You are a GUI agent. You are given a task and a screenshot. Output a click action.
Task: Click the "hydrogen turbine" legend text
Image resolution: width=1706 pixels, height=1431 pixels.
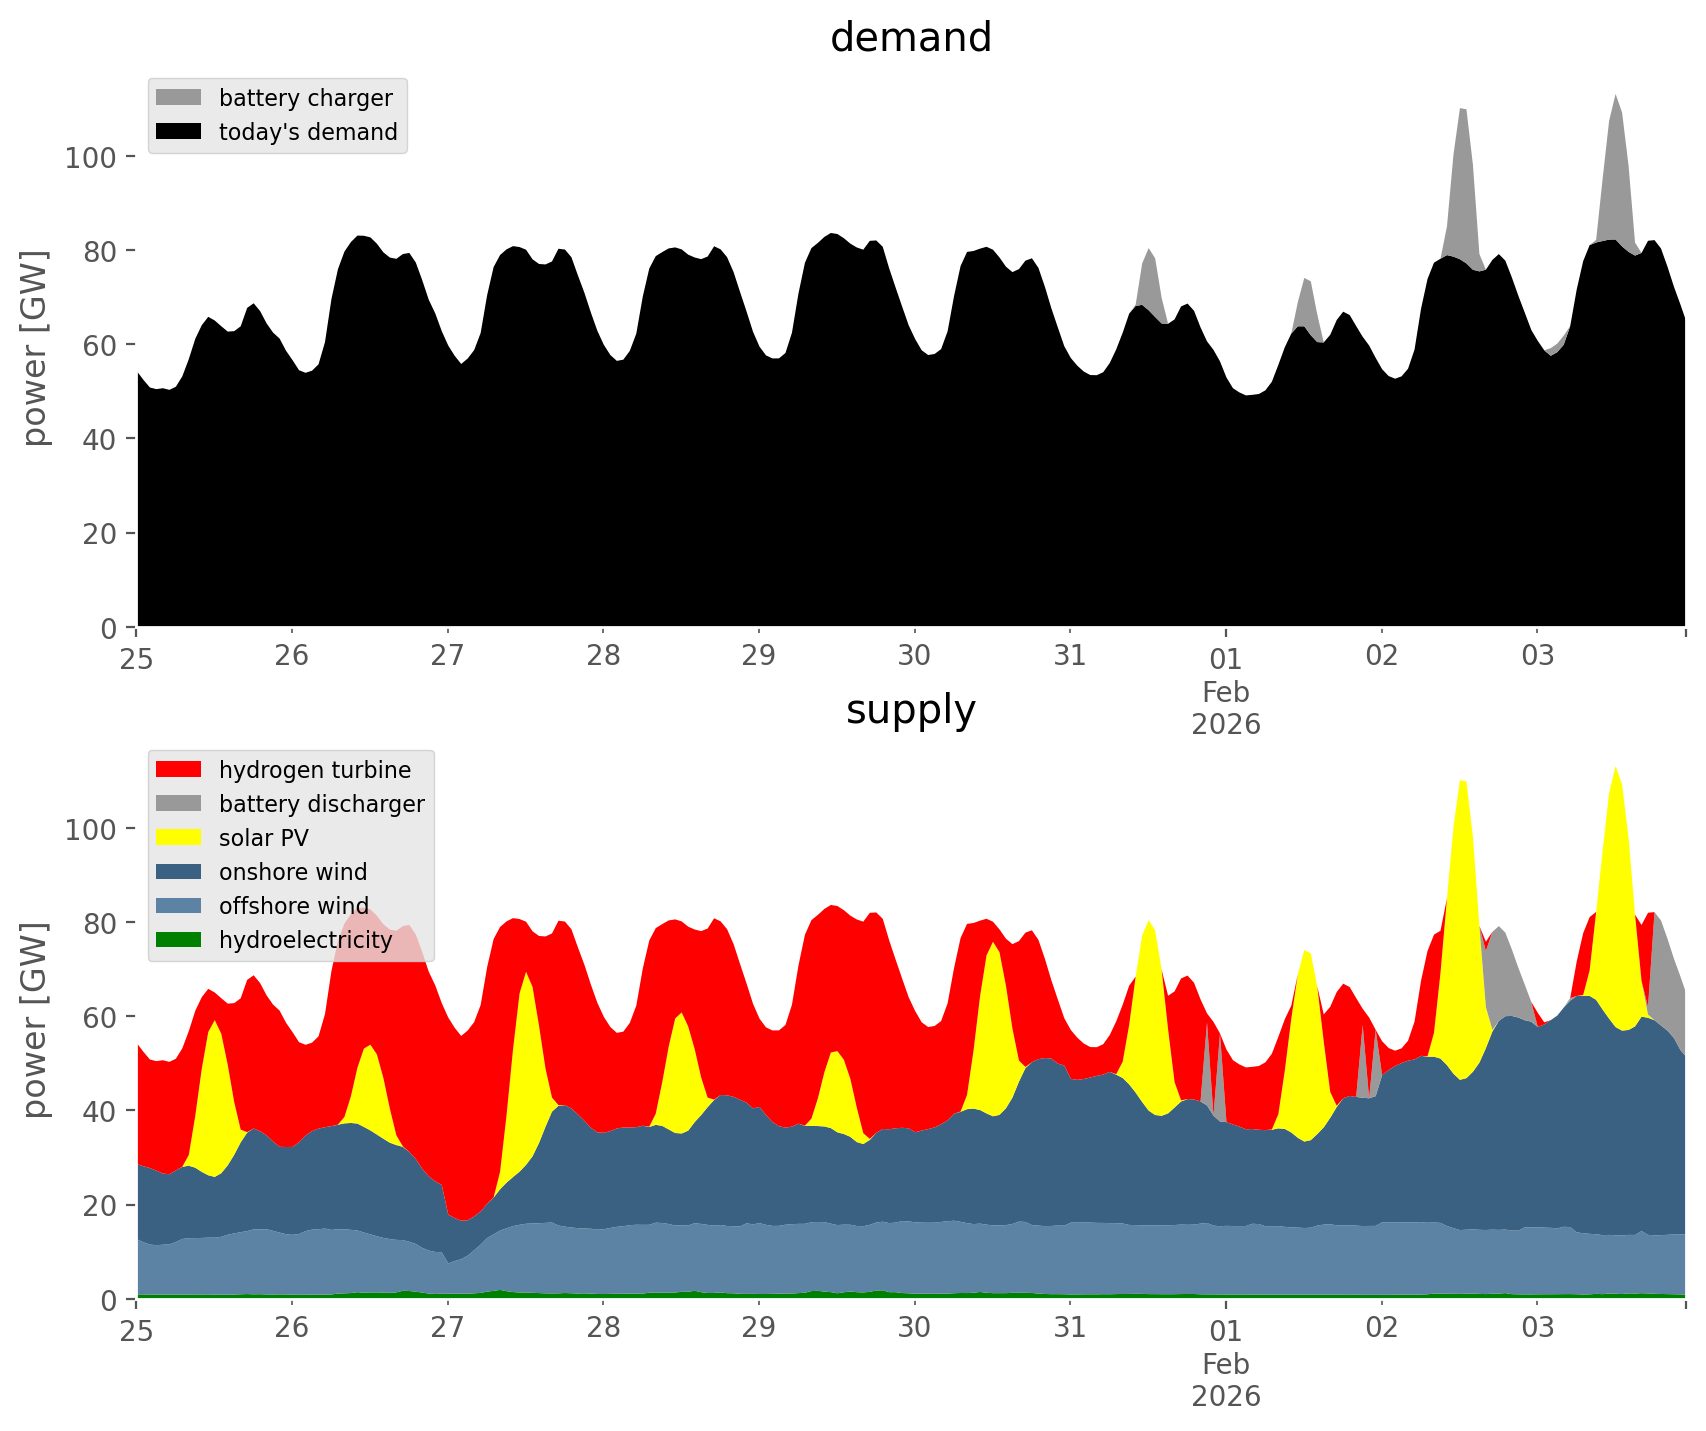pos(314,770)
